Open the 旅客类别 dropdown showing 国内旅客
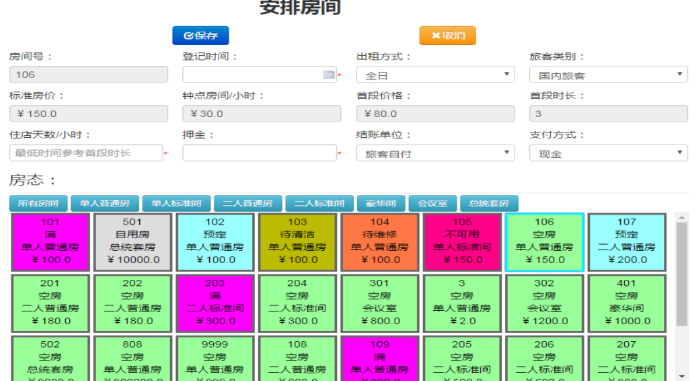The height and width of the screenshot is (381, 700). [608, 75]
